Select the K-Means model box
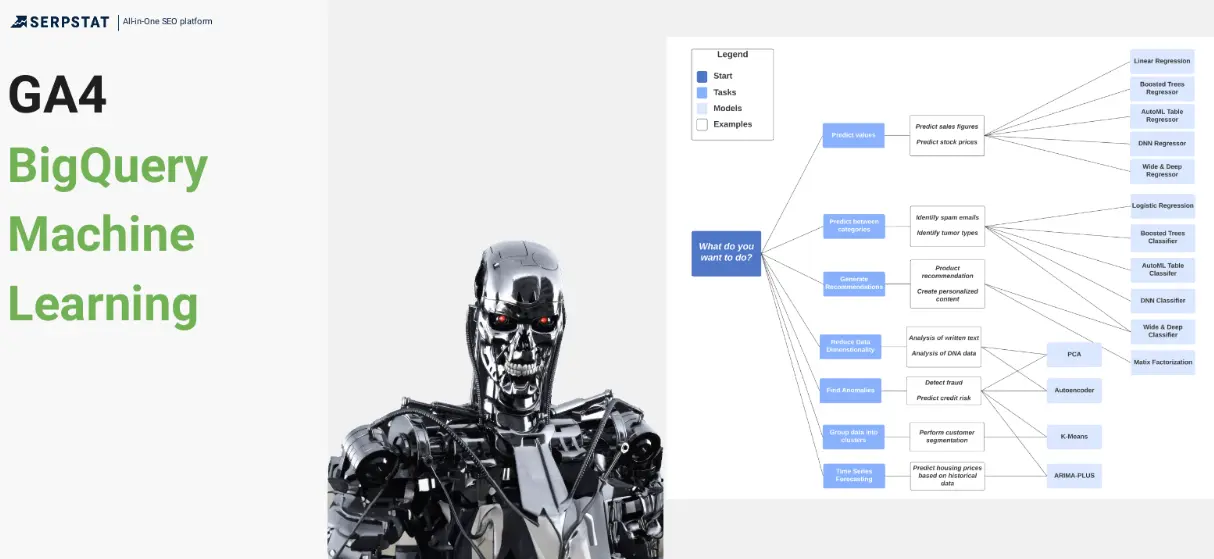Viewport: 1214px width, 559px height. (x=1074, y=437)
